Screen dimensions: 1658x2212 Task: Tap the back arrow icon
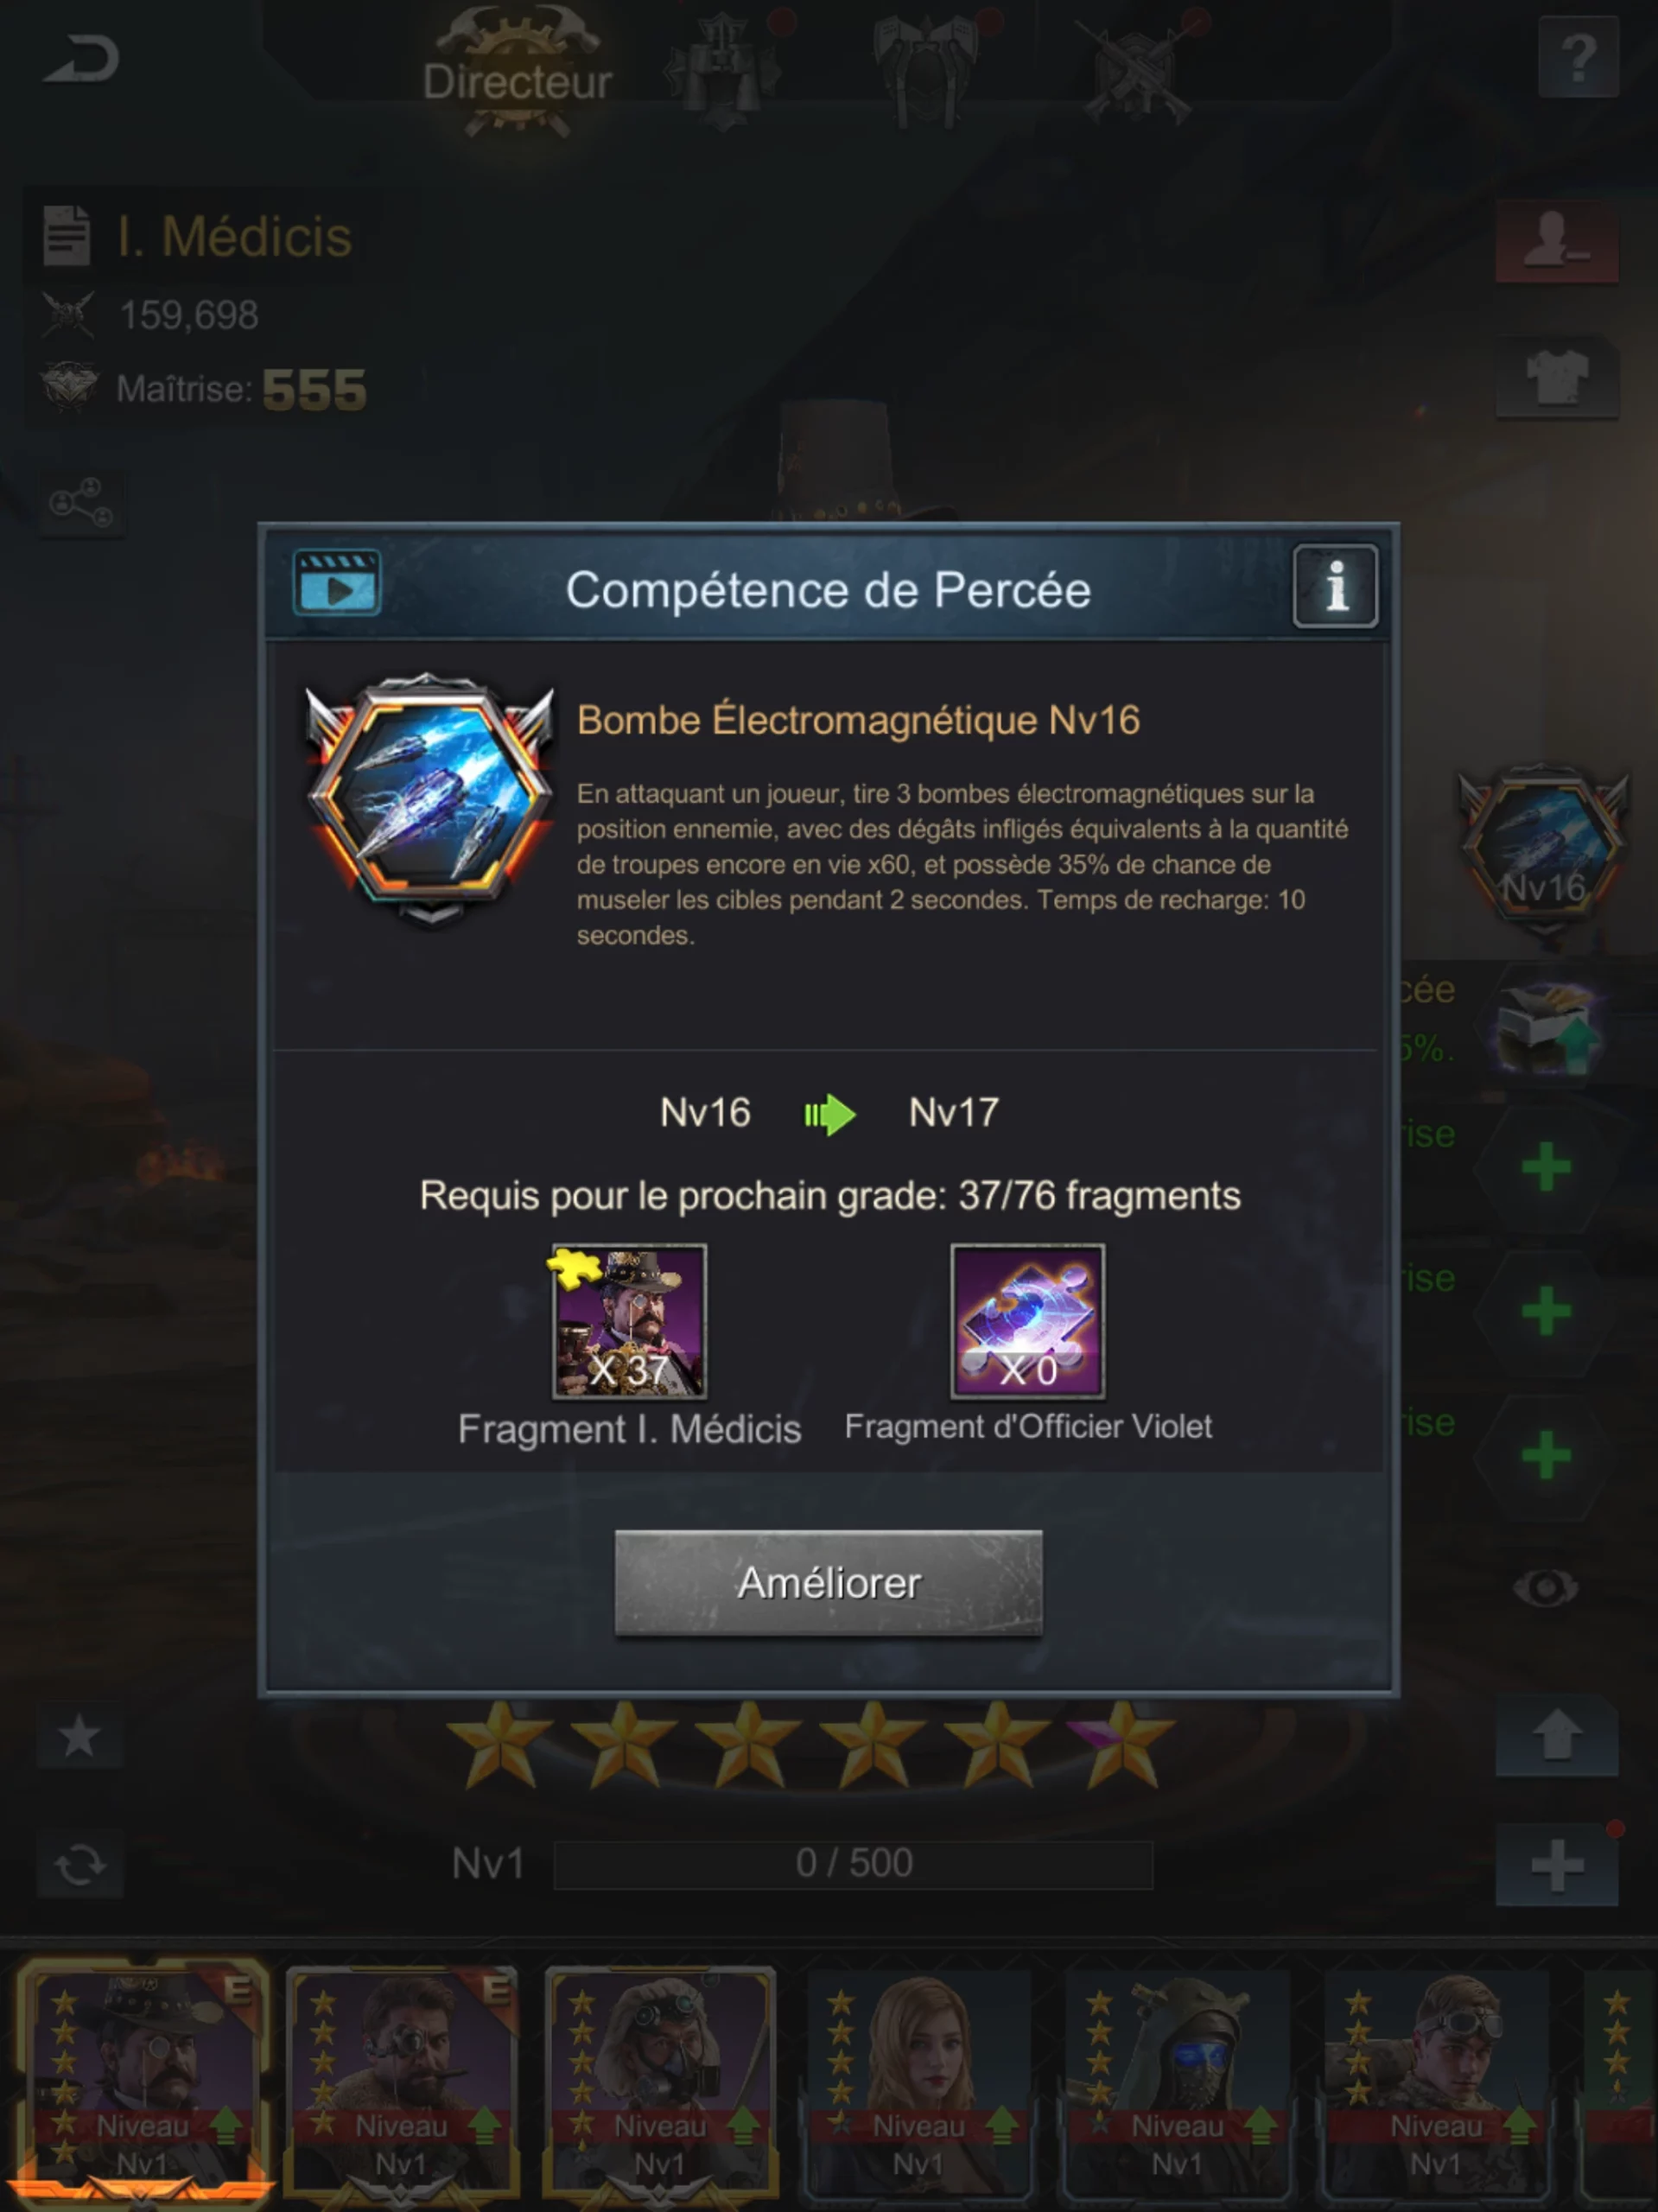(82, 59)
